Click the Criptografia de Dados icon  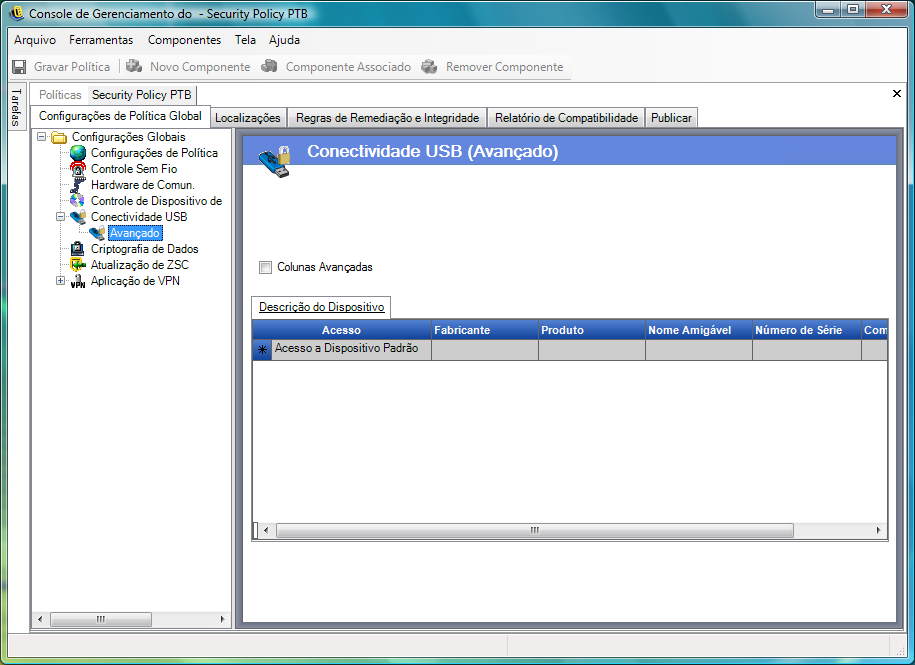pyautogui.click(x=78, y=249)
